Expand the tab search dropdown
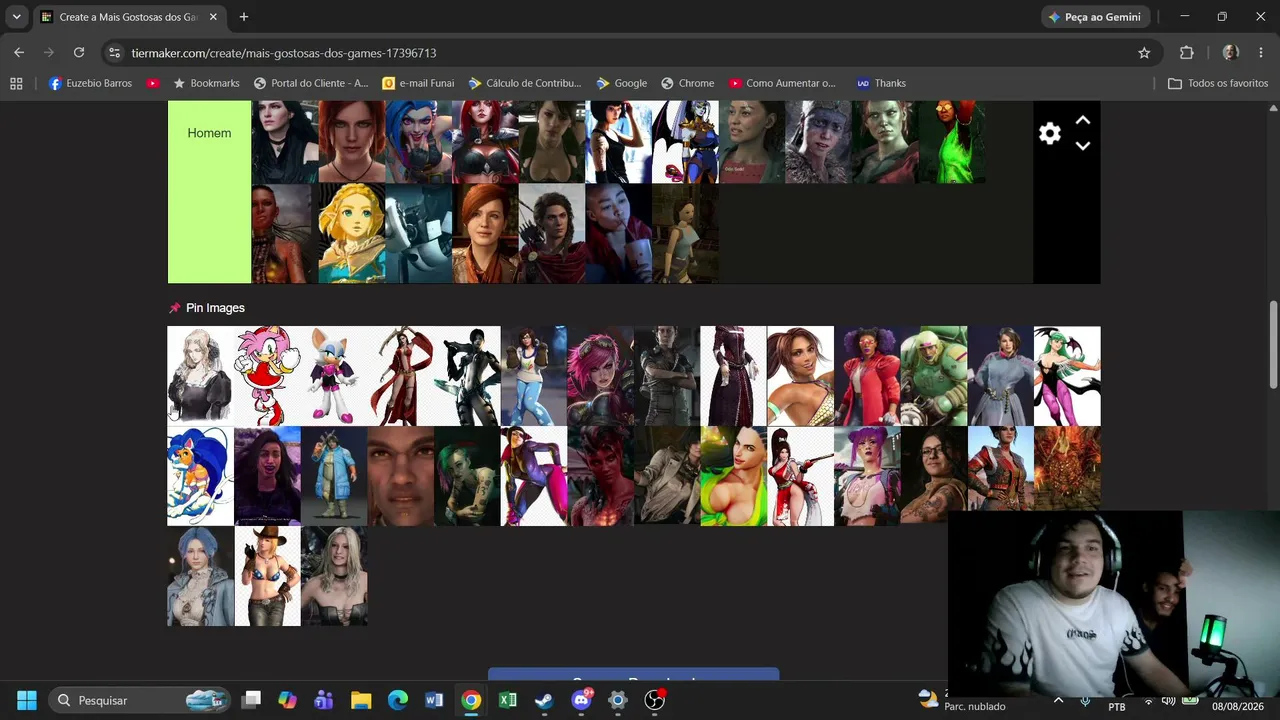 pyautogui.click(x=16, y=17)
